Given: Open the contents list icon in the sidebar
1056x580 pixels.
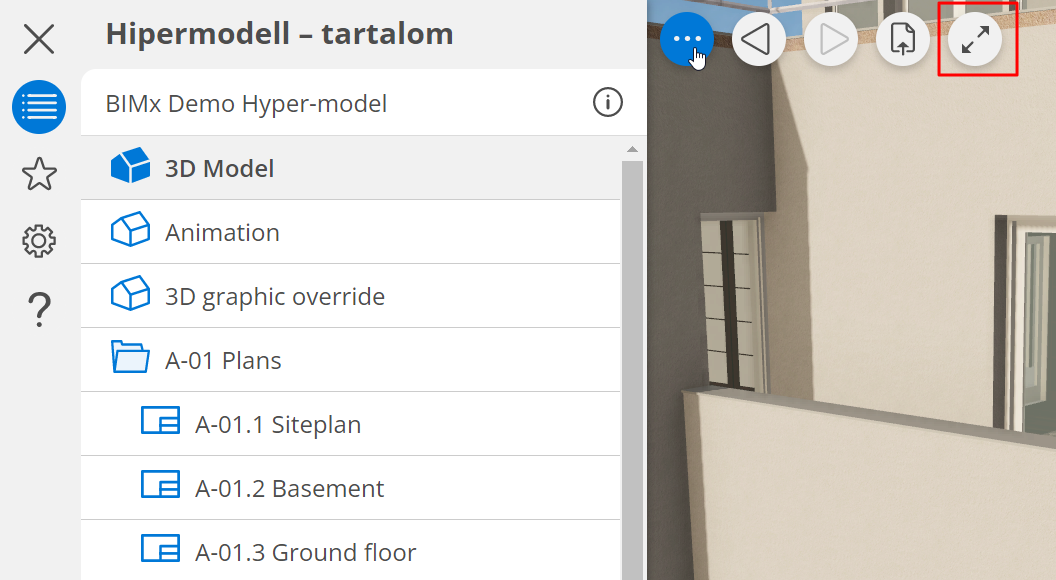Looking at the screenshot, I should tap(39, 107).
